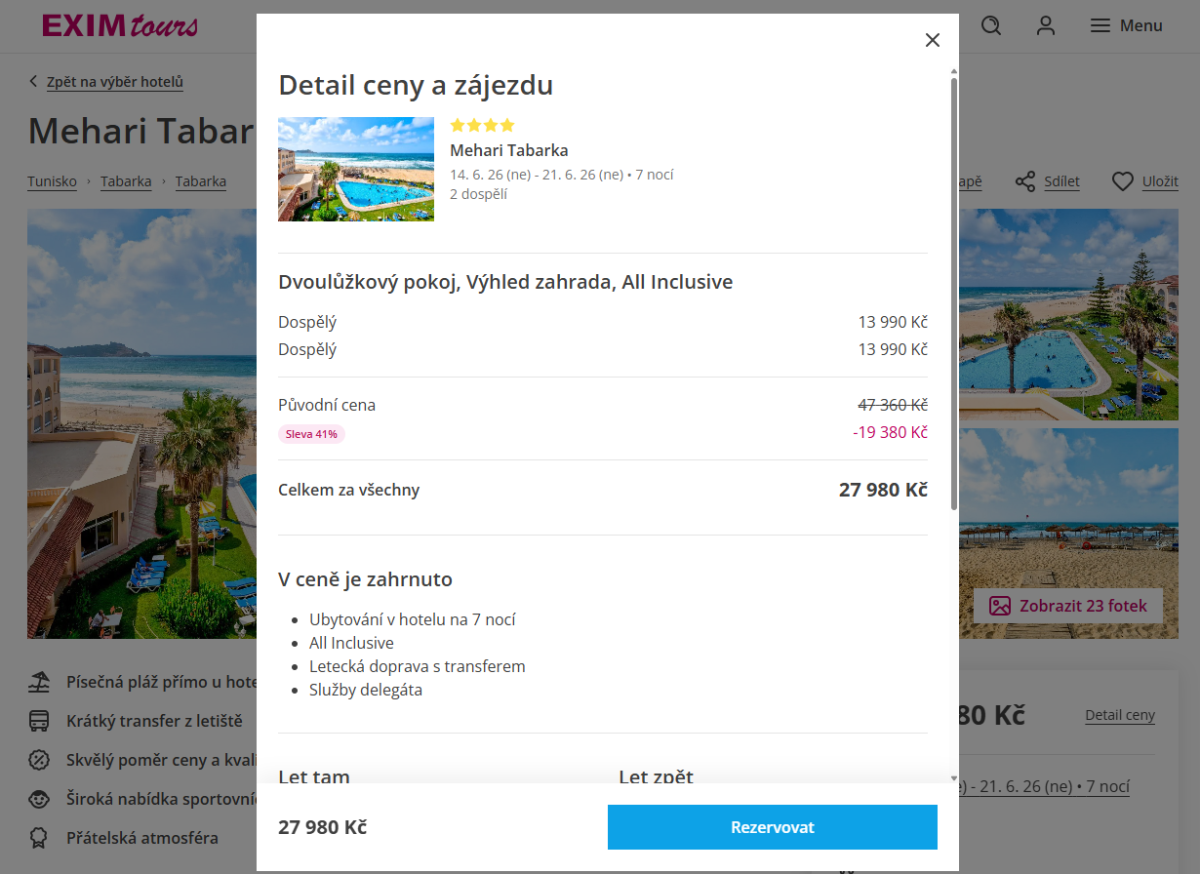
Task: Close the price detail dialog
Action: (932, 40)
